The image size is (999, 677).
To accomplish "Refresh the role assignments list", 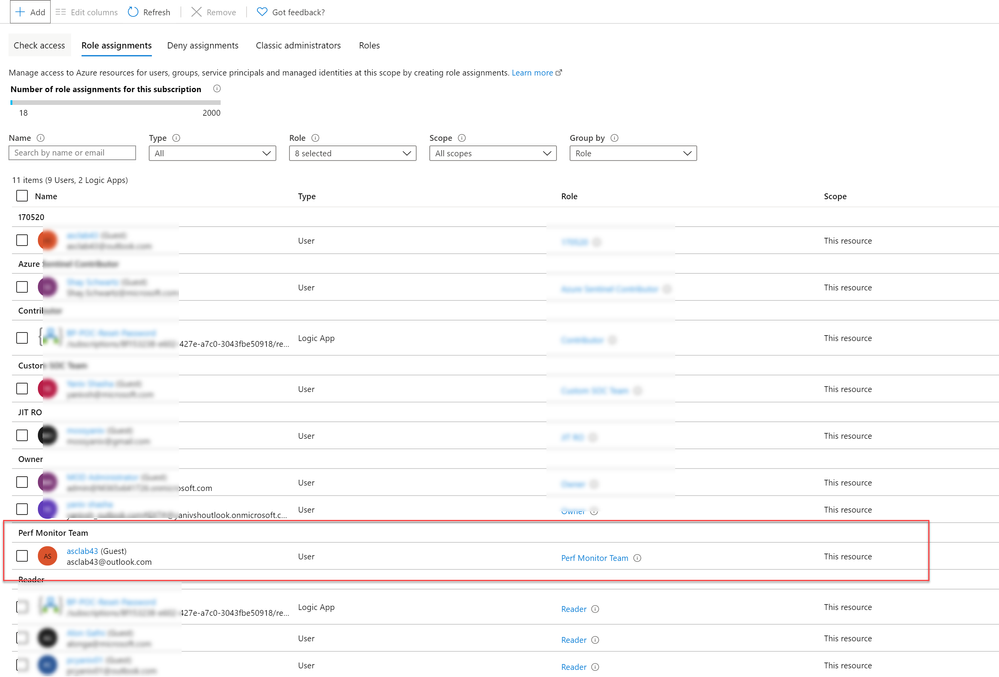I will (149, 12).
